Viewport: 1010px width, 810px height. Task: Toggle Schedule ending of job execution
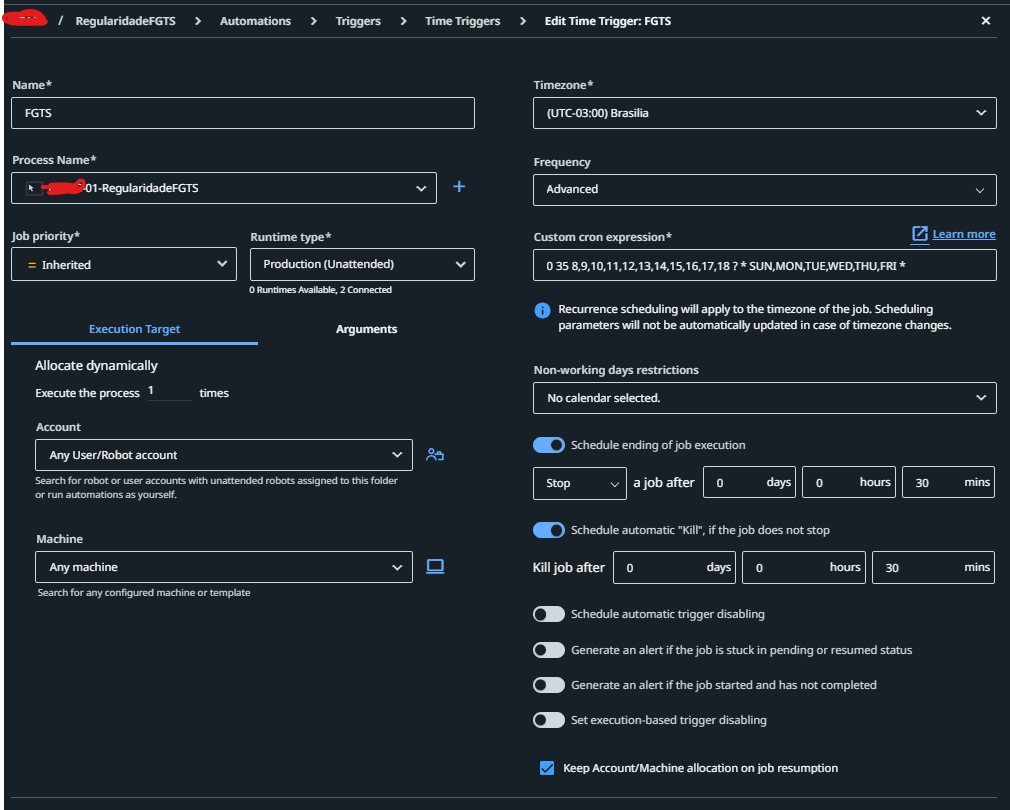[x=549, y=445]
